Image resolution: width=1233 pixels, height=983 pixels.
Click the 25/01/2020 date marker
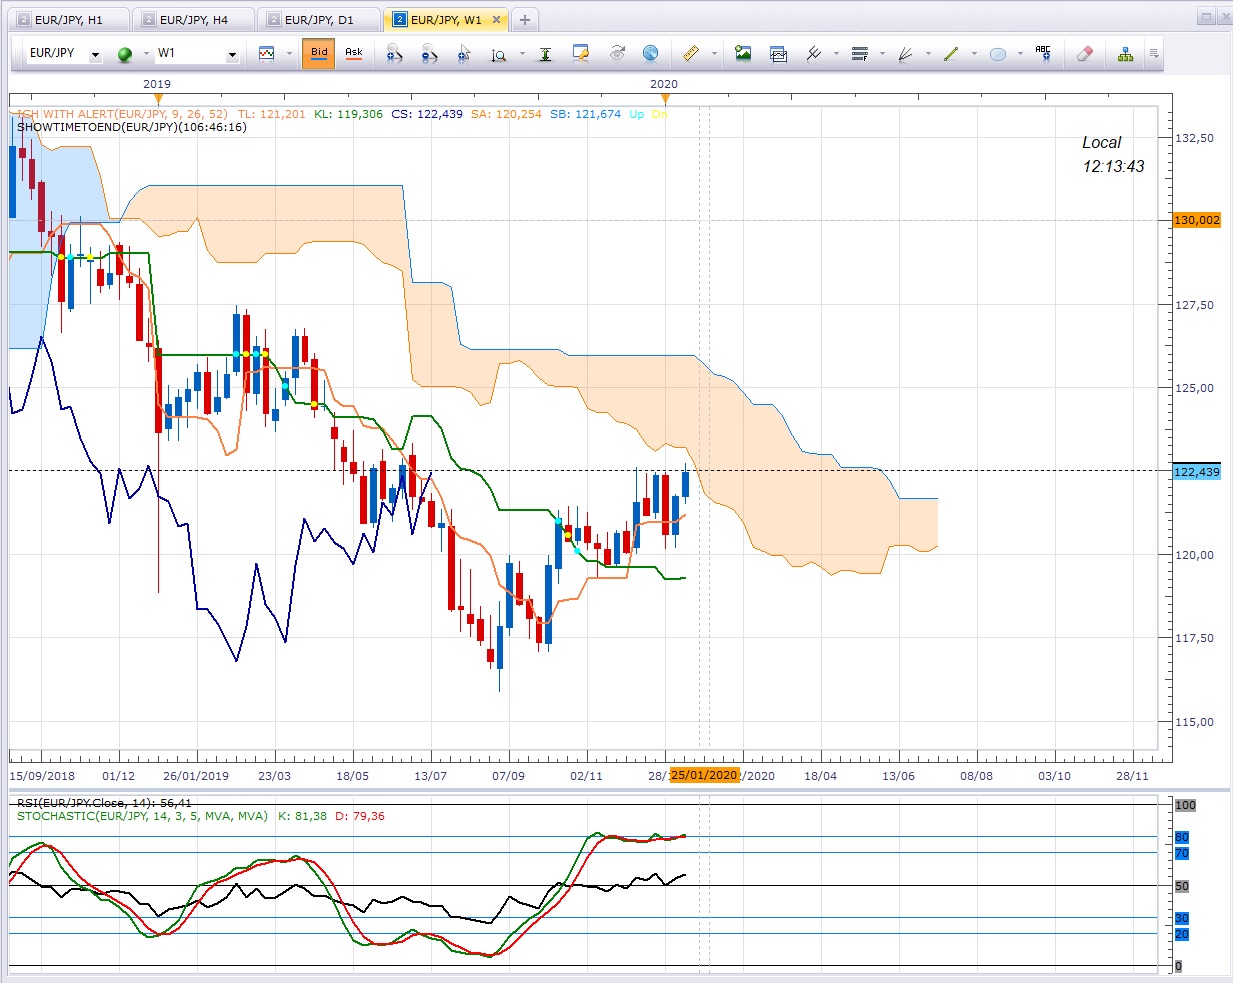pos(705,775)
